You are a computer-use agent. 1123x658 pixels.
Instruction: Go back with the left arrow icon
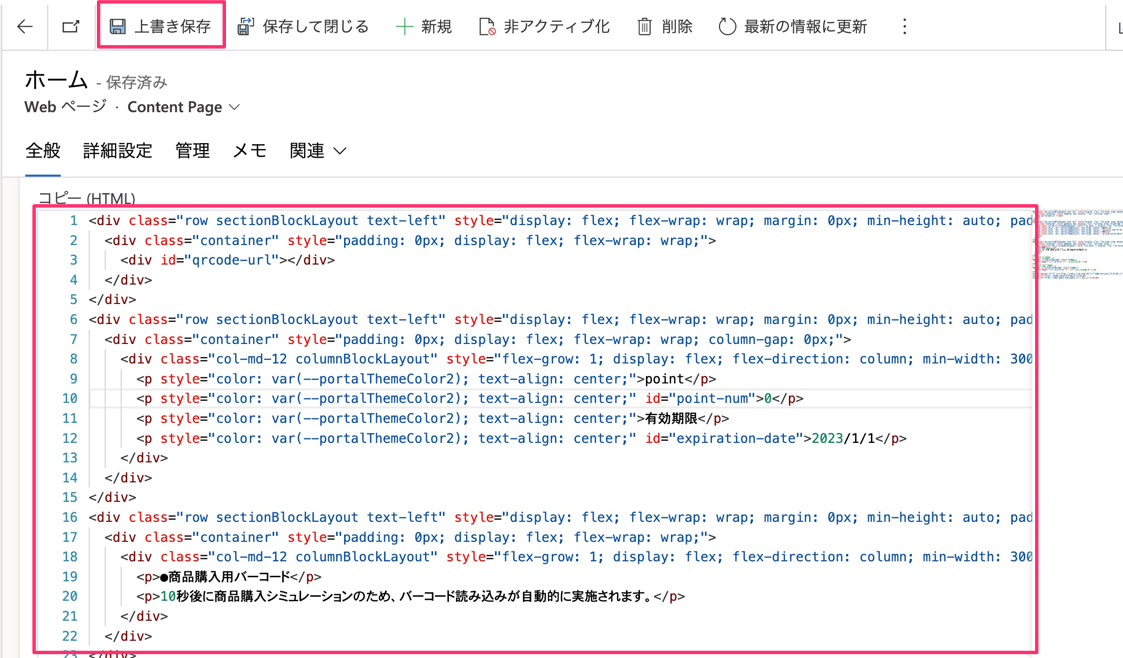25,26
